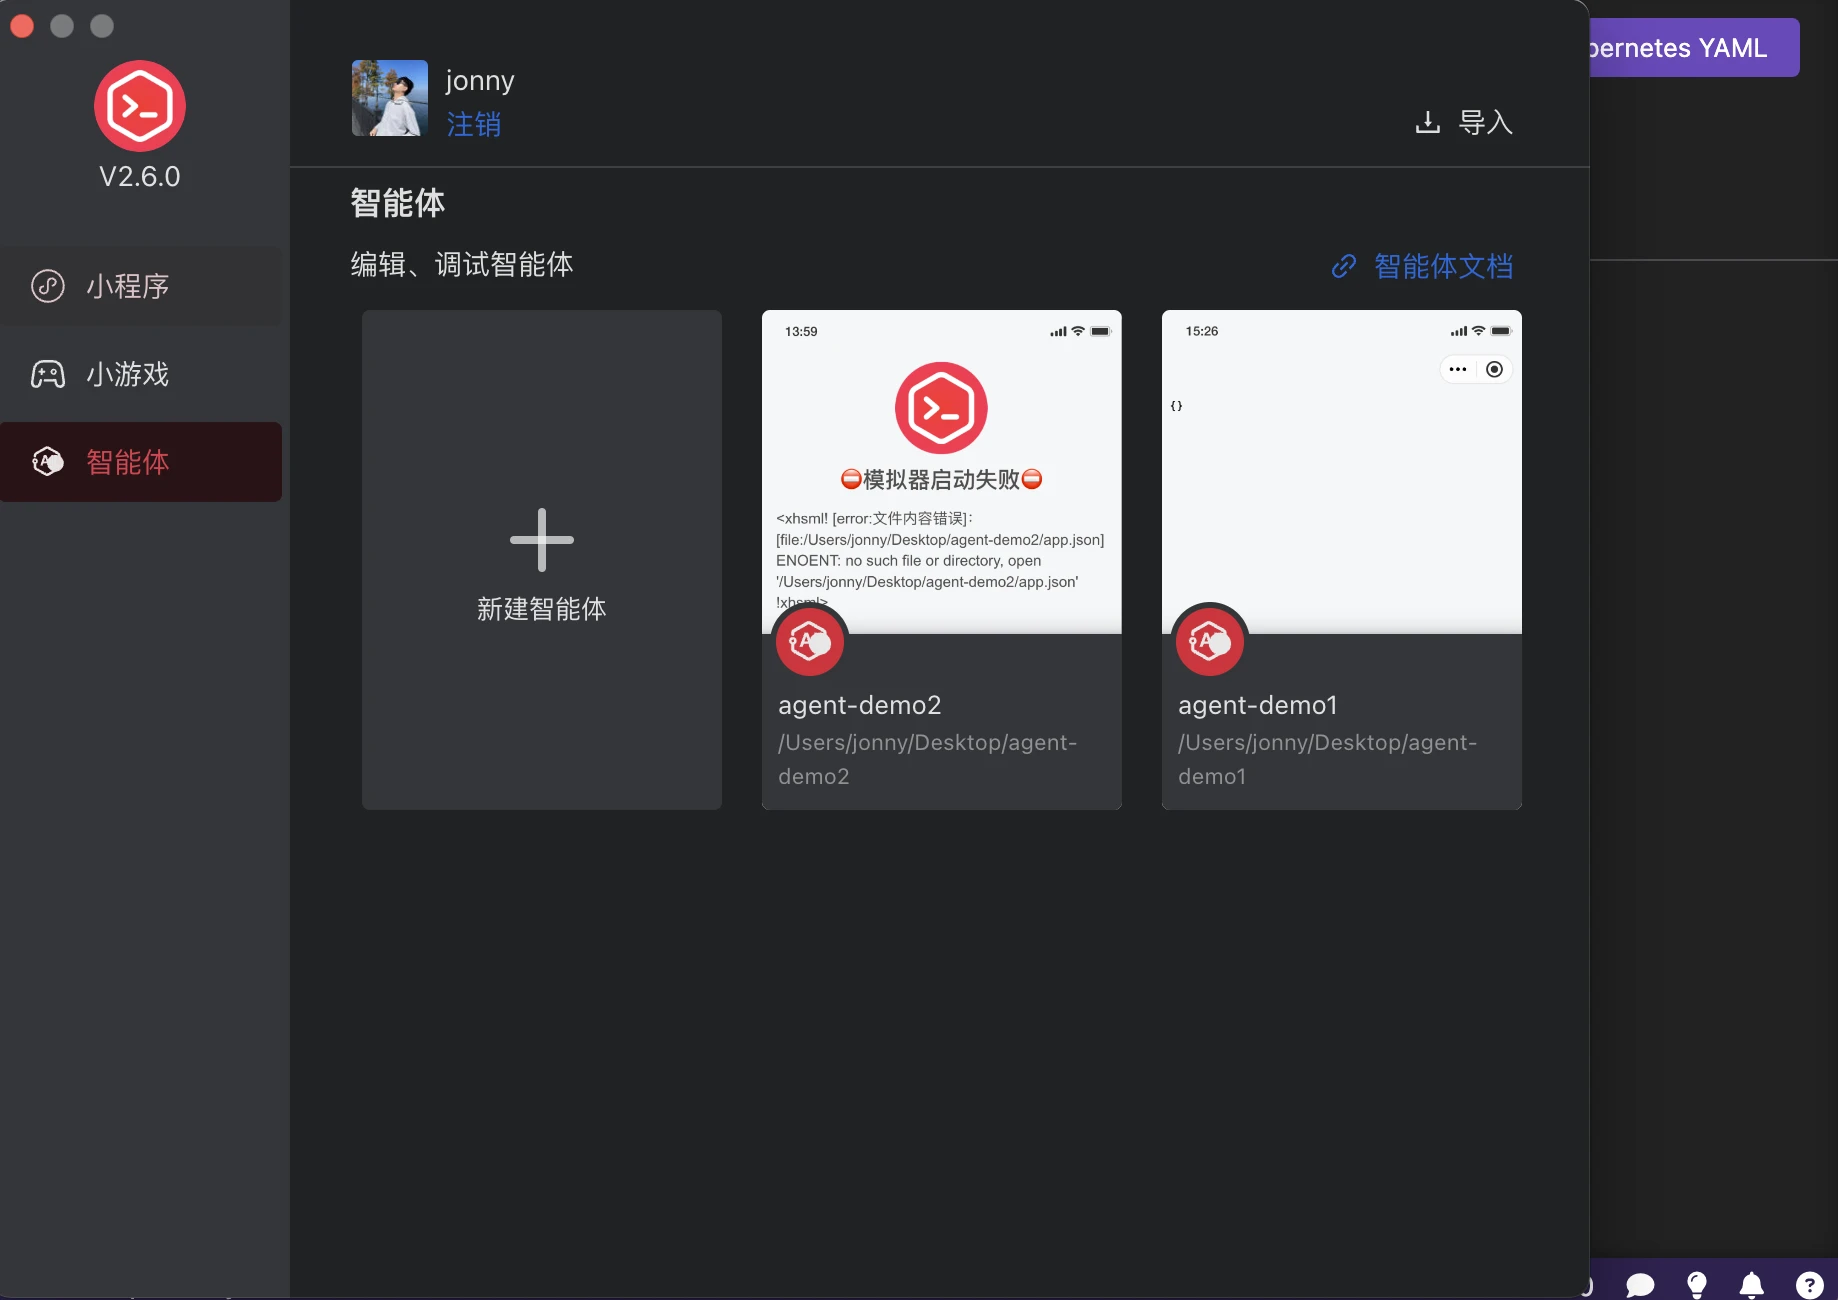
Task: Click the 注销 logout link
Action: (474, 126)
